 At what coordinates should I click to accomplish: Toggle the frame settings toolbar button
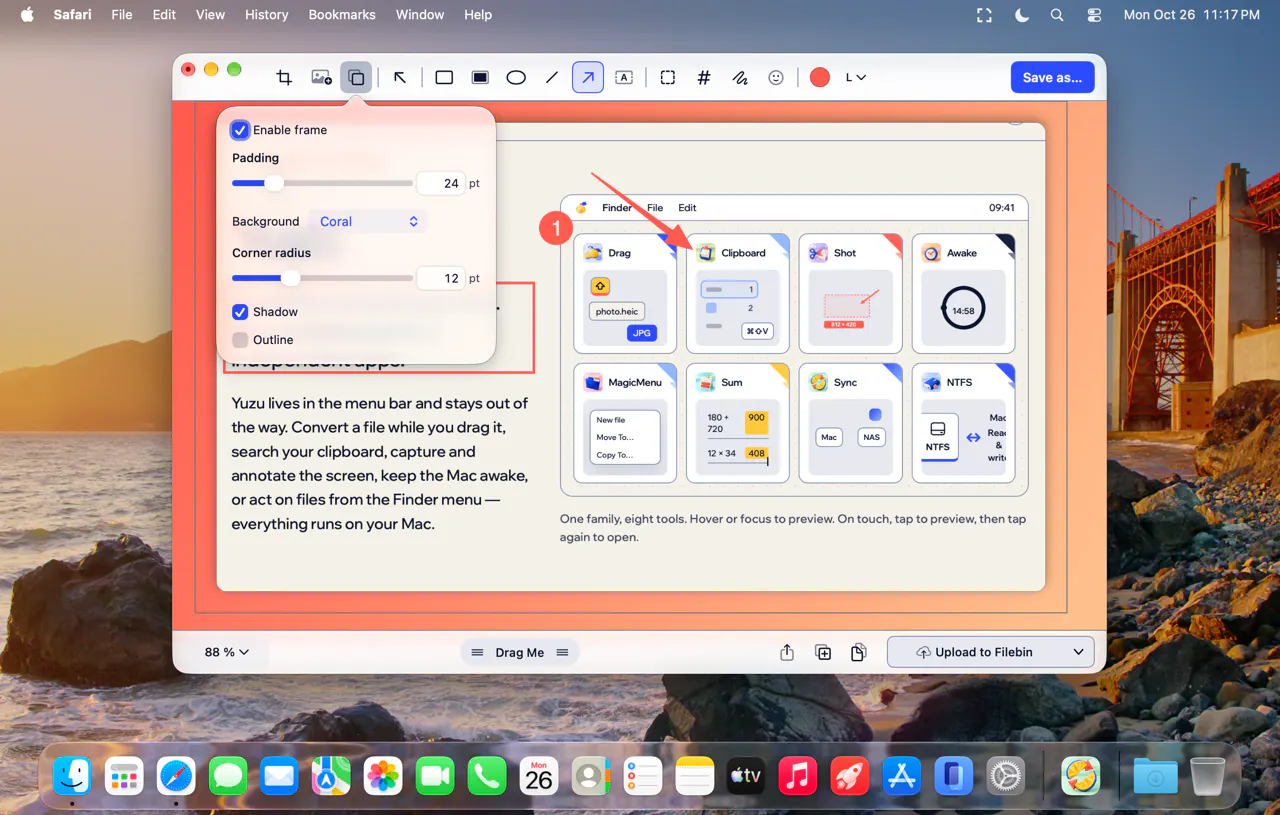point(356,77)
